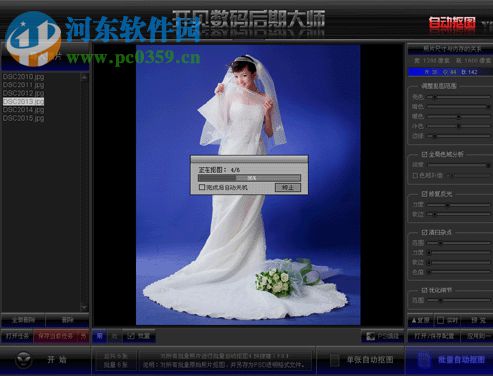Click the 亮色 slider
Image resolution: width=493 pixels, height=376 pixels.
click(459, 97)
